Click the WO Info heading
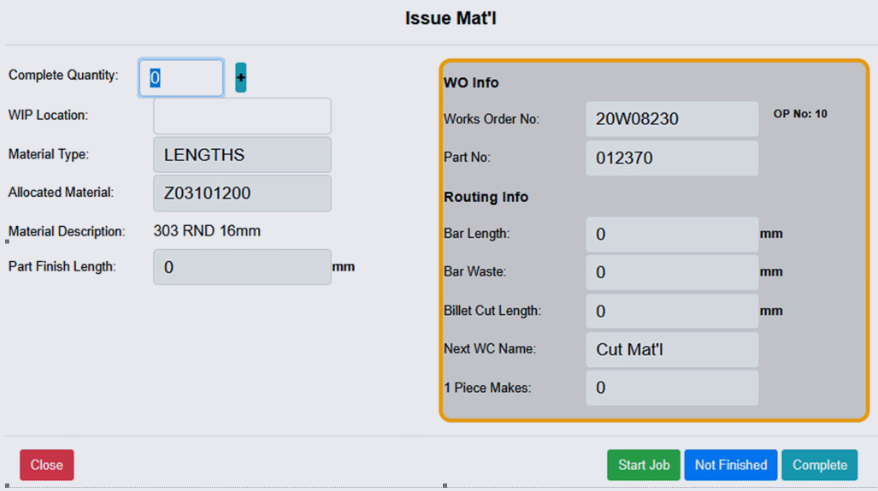The height and width of the screenshot is (491, 878). (471, 82)
